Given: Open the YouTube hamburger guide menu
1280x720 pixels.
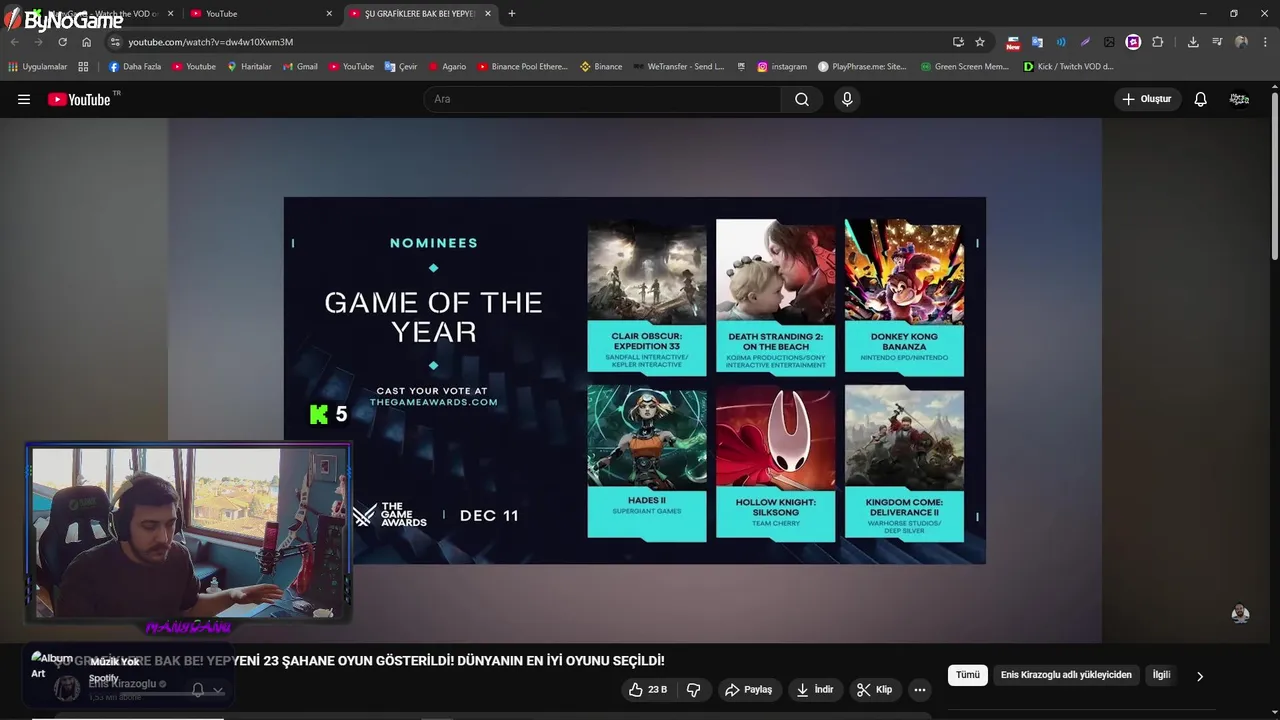Looking at the screenshot, I should pos(24,99).
